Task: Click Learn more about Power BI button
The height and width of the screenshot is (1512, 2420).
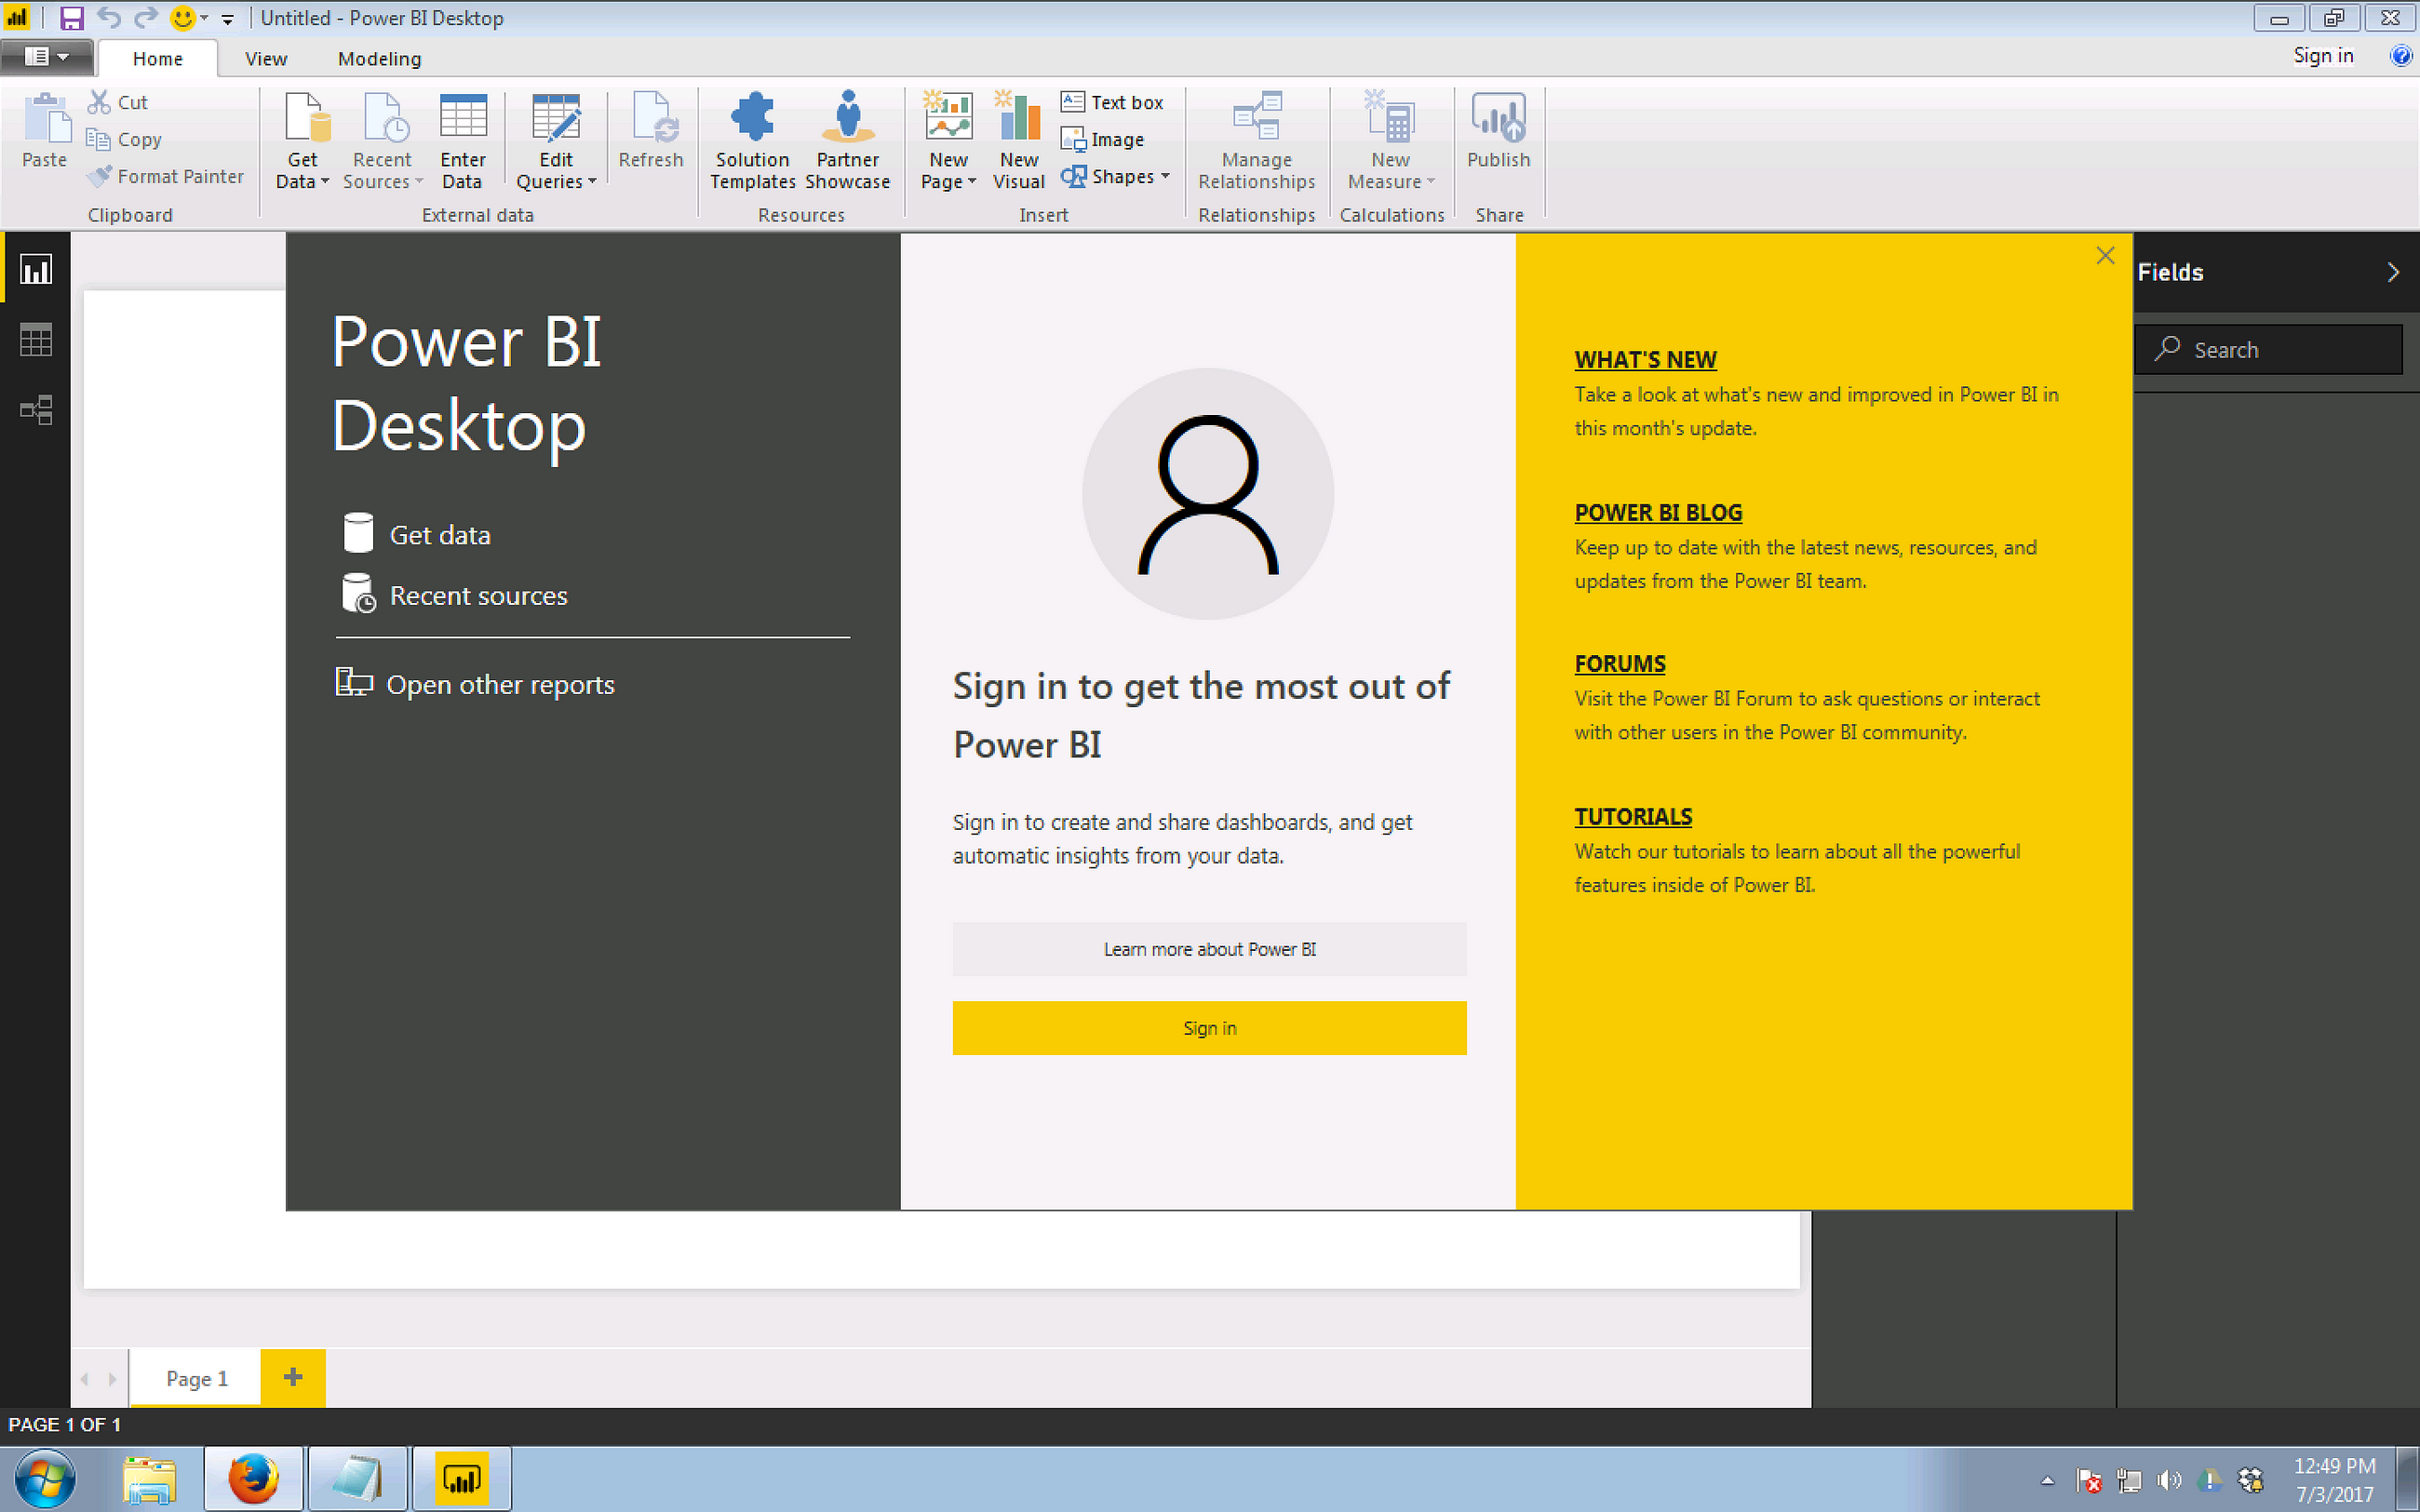Action: (1209, 949)
